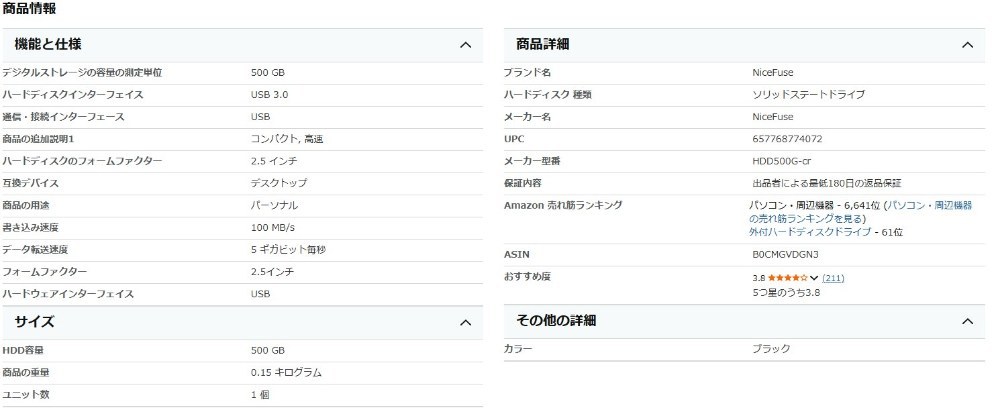The width and height of the screenshot is (1000, 412).
Task: Select the 互換デバイス label
Action: [31, 183]
